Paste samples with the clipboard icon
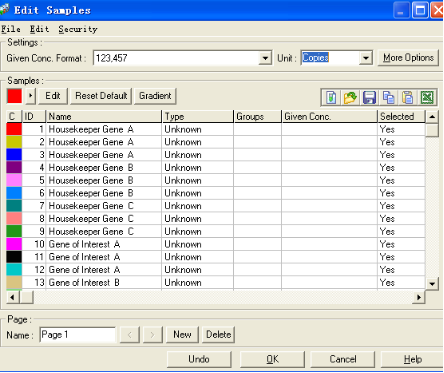 point(408,98)
